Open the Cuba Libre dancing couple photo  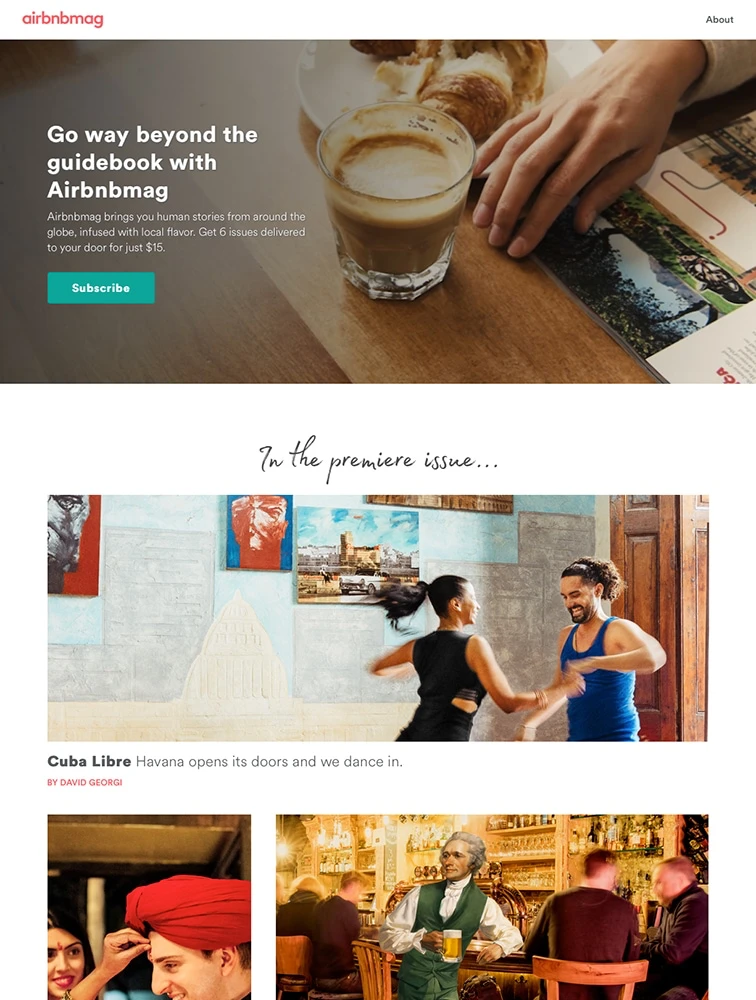[378, 617]
